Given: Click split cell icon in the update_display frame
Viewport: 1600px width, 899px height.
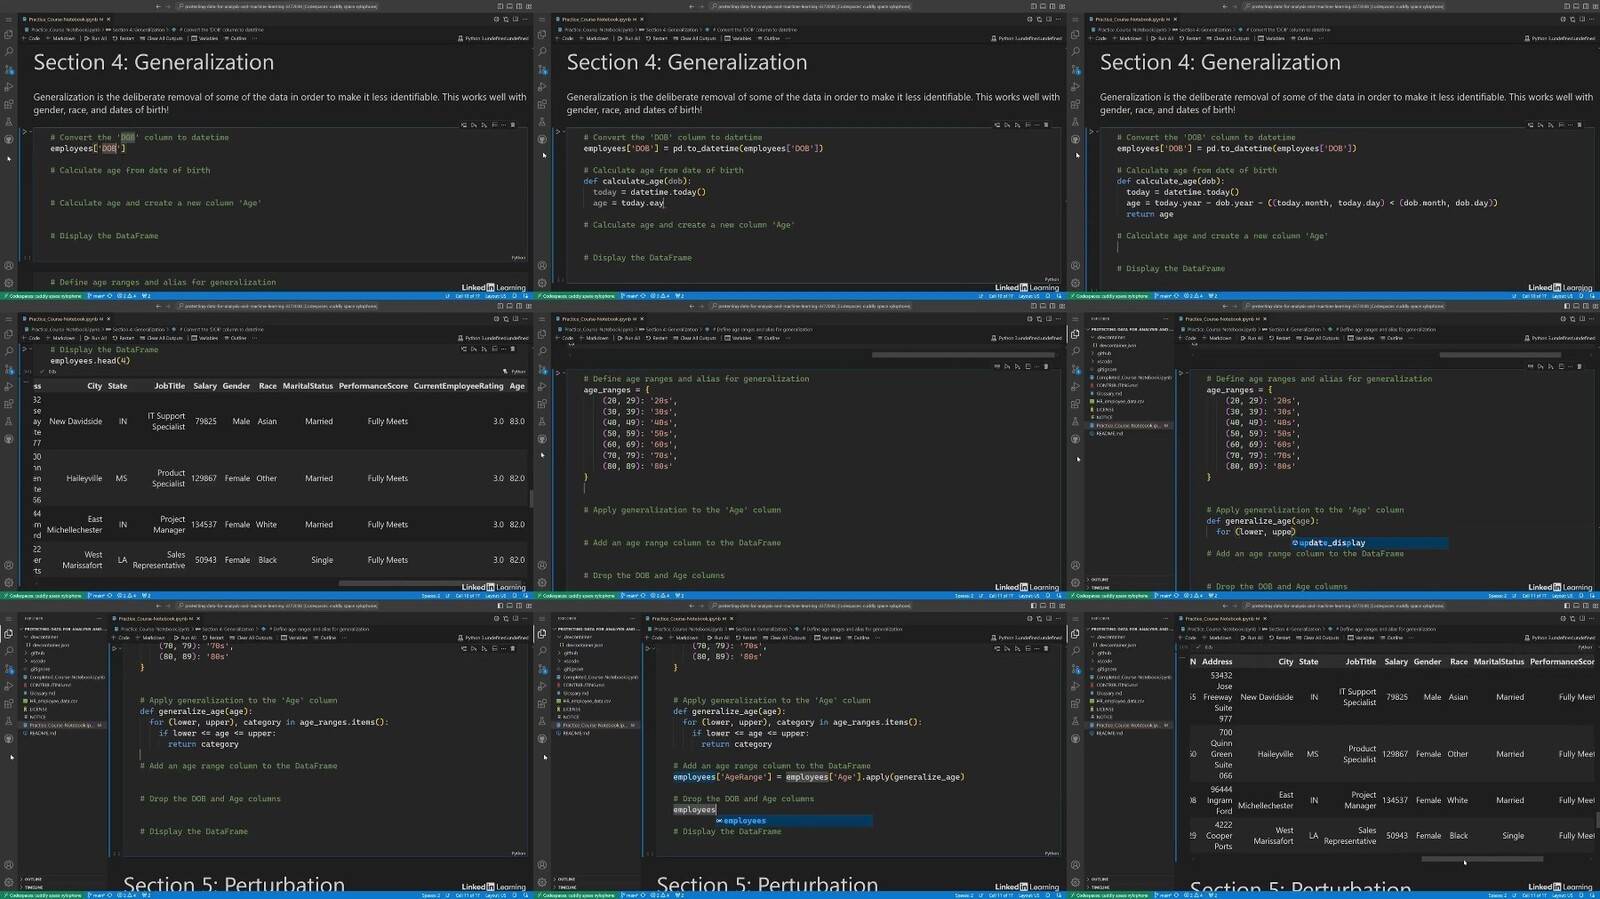Looking at the screenshot, I should (1561, 366).
